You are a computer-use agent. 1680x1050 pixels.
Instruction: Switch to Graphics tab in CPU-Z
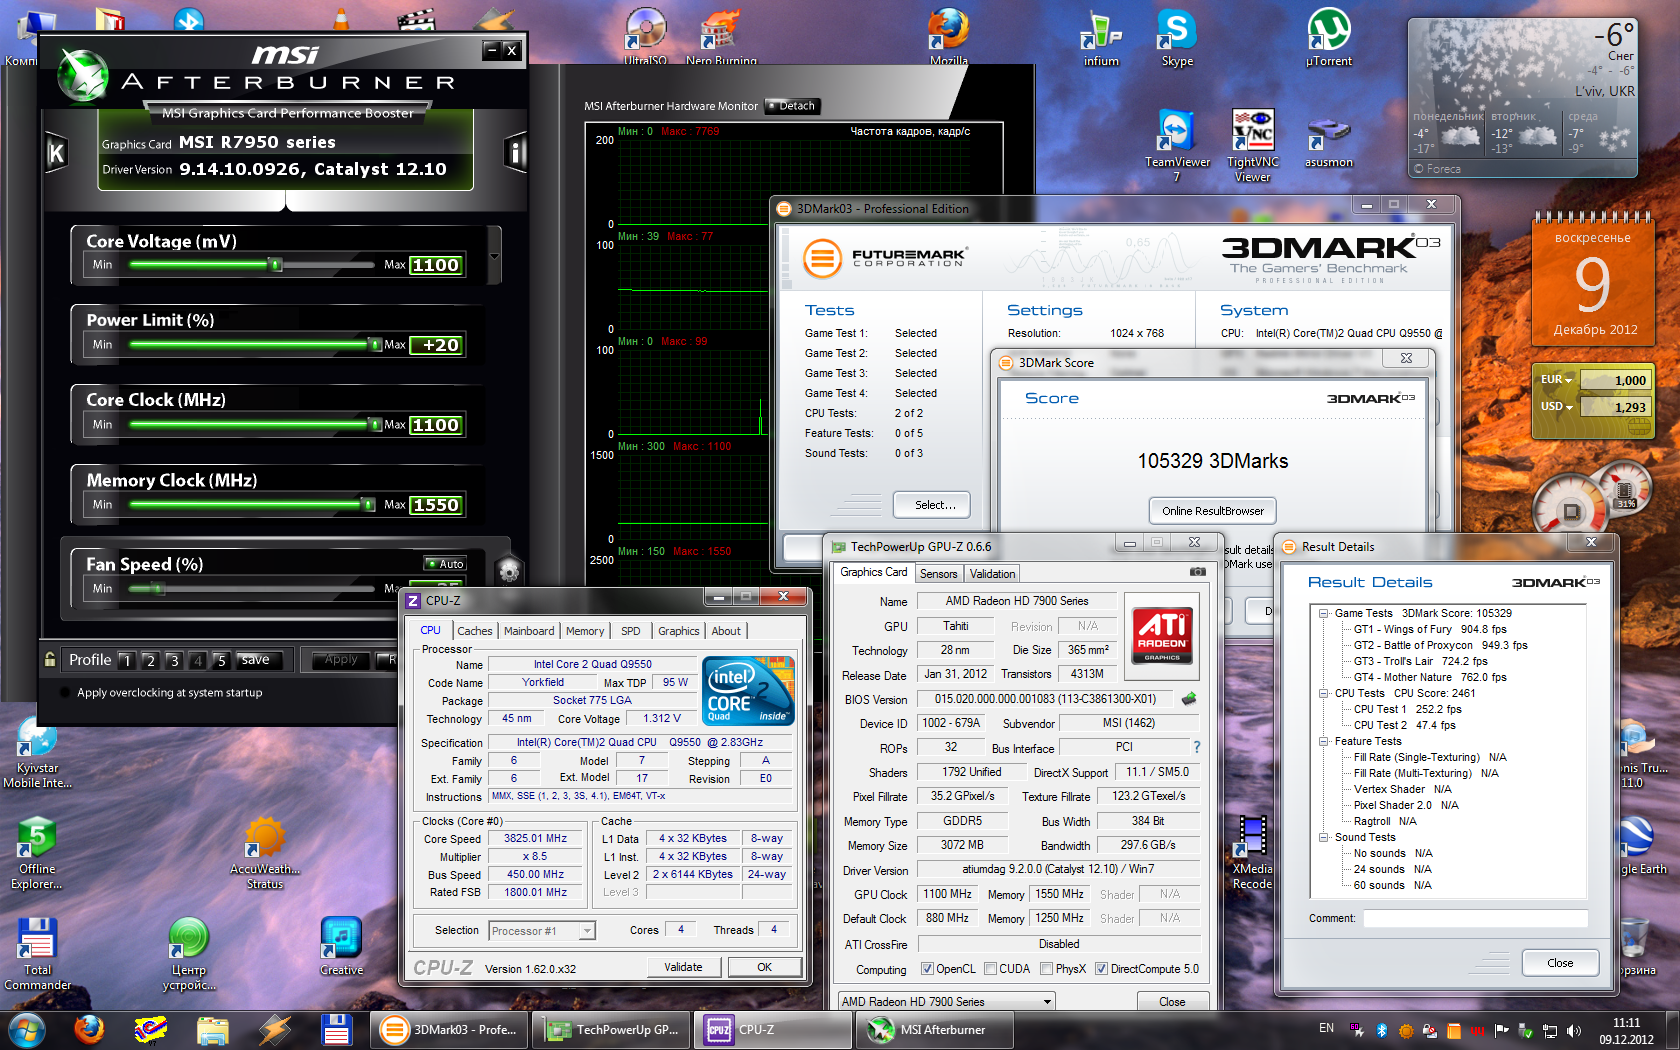(678, 631)
